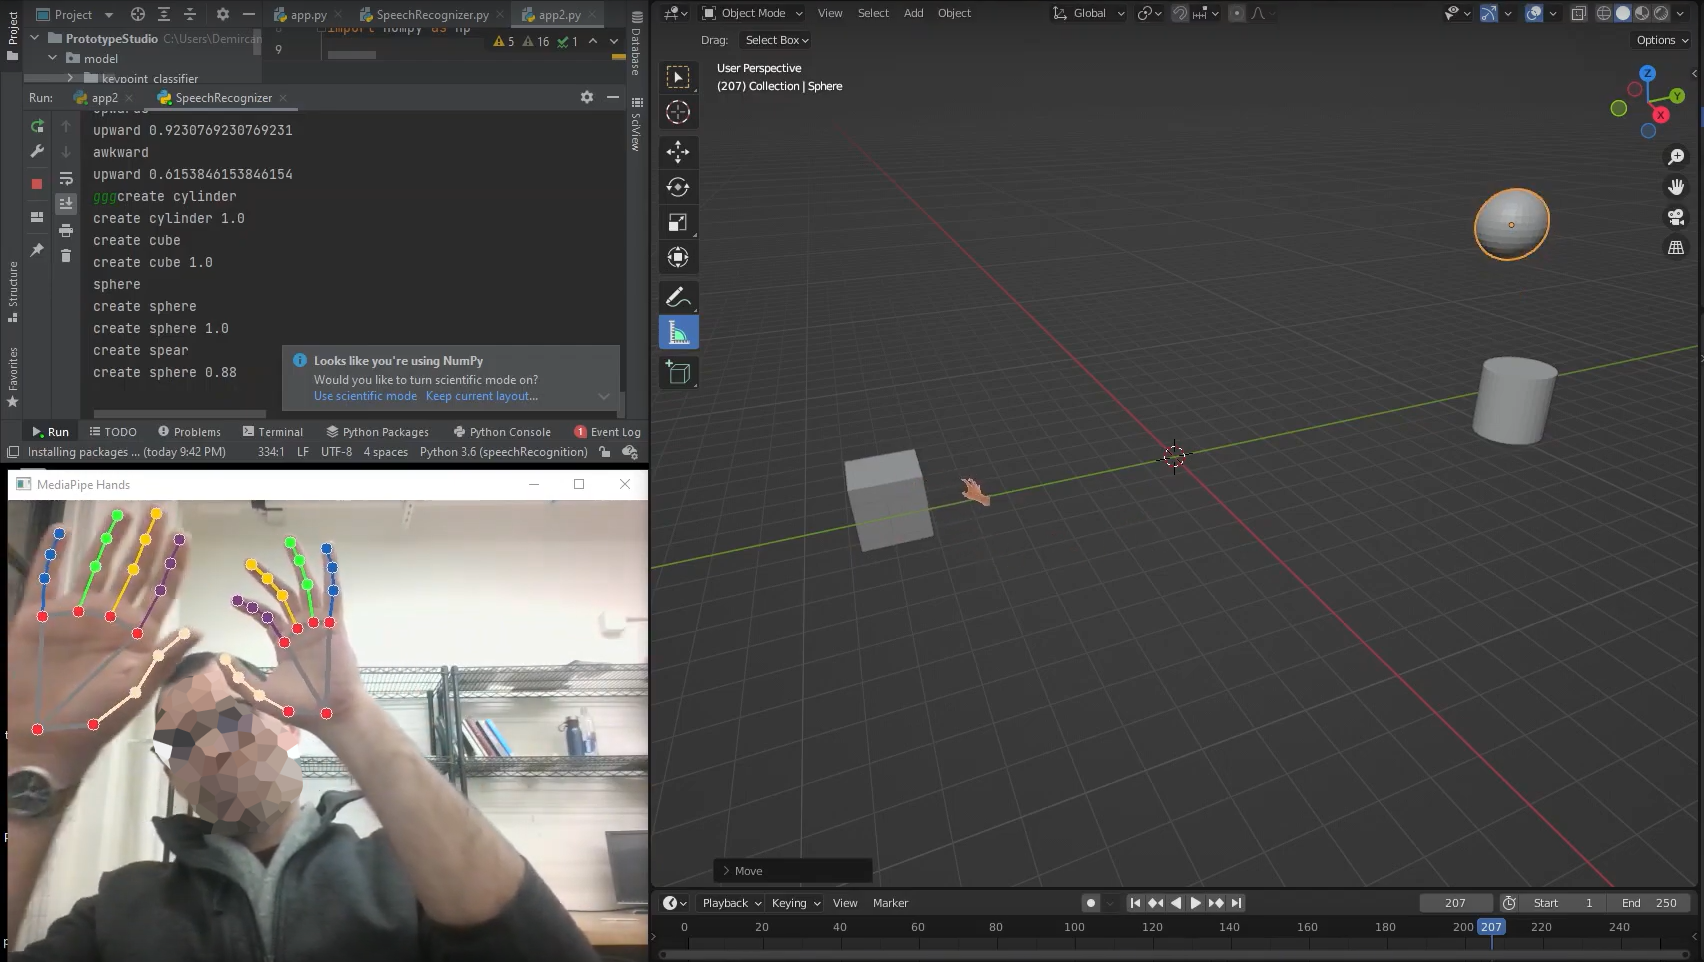1704x962 pixels.
Task: Toggle soft-wrap in Run console
Action: (66, 179)
